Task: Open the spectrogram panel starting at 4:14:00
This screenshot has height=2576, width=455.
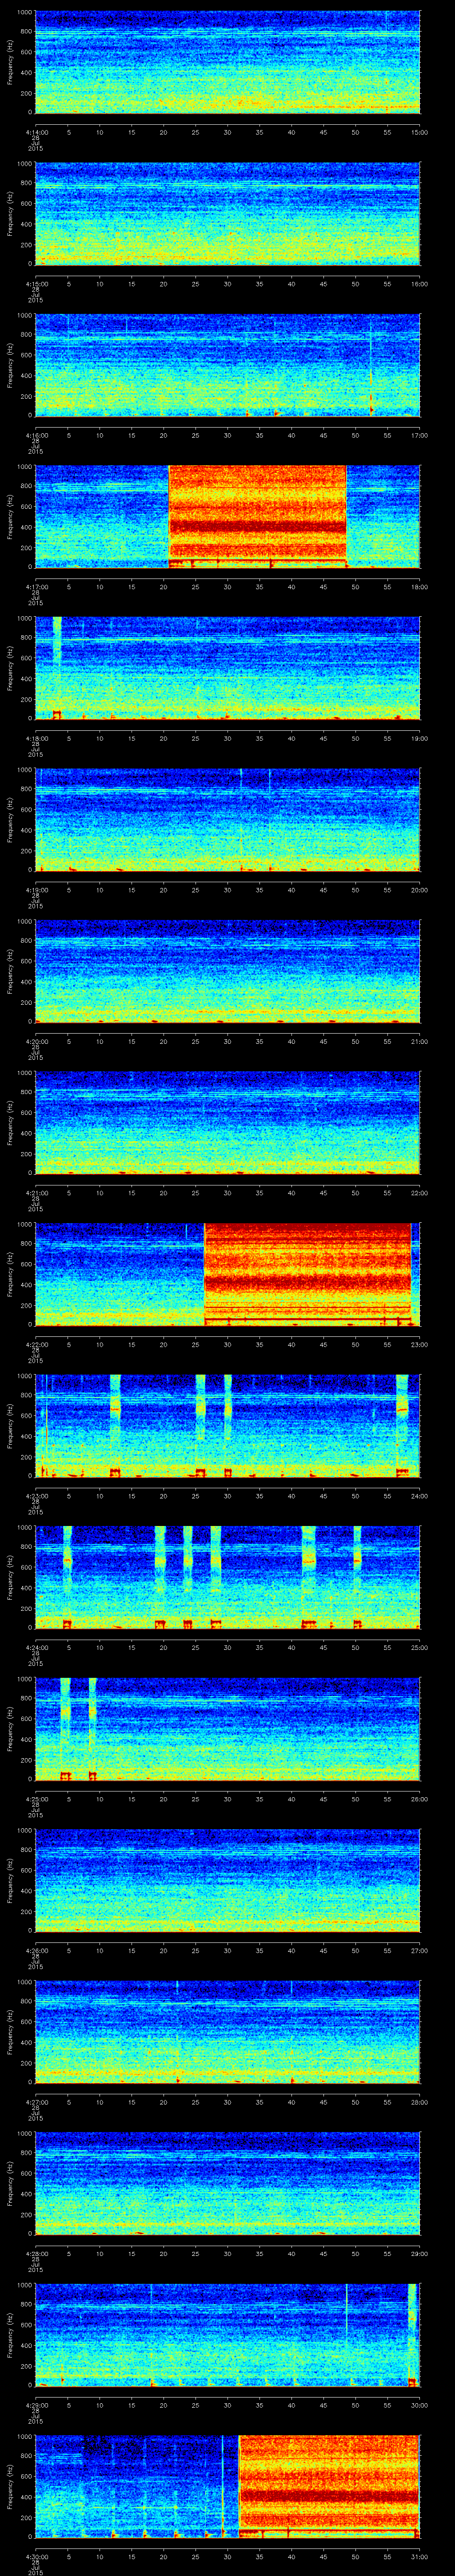Action: [x=227, y=62]
